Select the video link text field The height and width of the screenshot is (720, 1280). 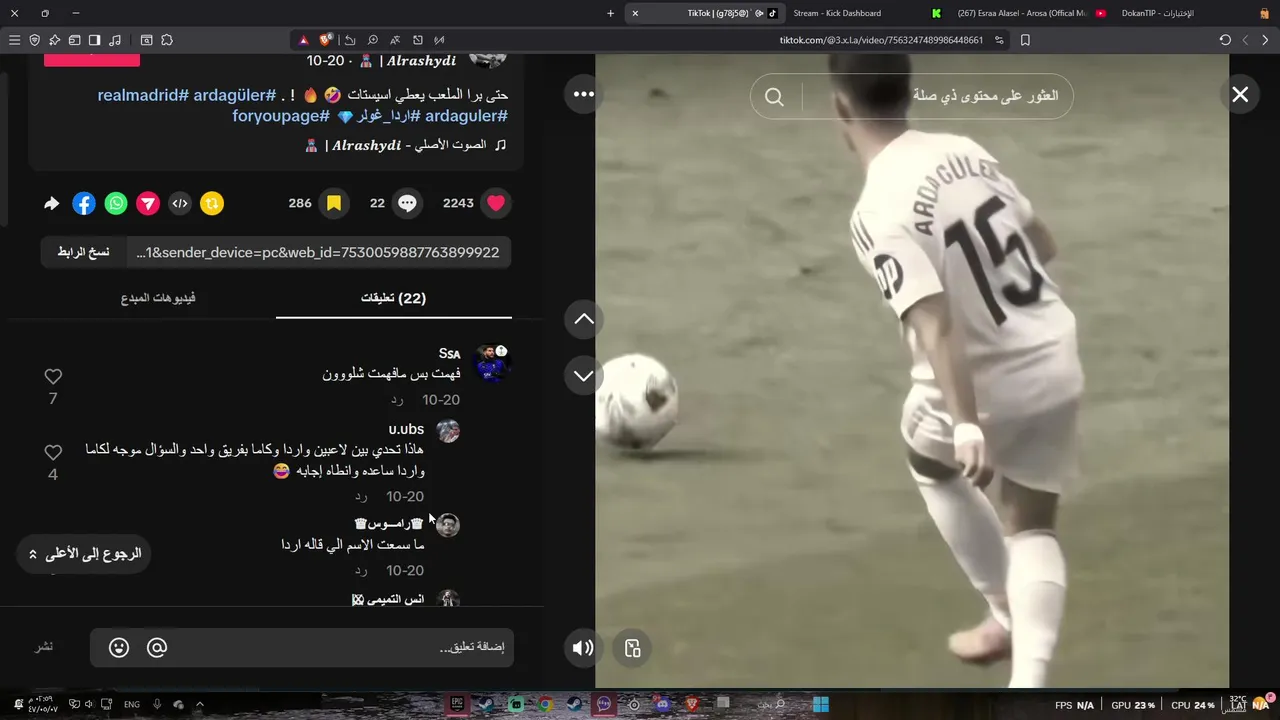tap(318, 252)
